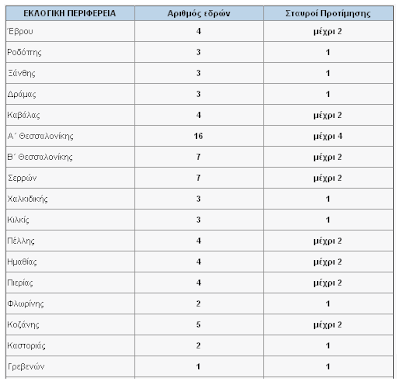The height and width of the screenshot is (385, 400).
Task: Click the ΕΚΛΟΓΙΚΗ ΠΕΡΙΦΕΡΕΙΑ column header
Action: [70, 13]
